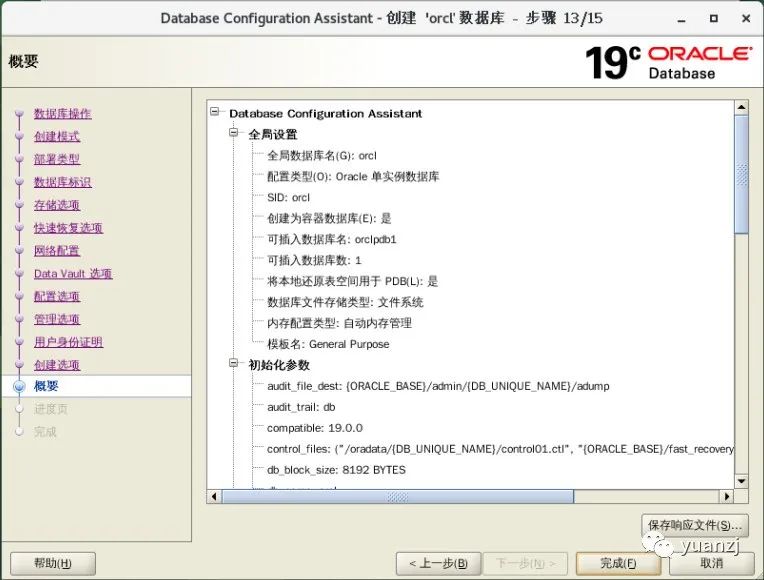Image resolution: width=764 pixels, height=580 pixels.
Task: Minimize the DBCA window
Action: tap(681, 19)
